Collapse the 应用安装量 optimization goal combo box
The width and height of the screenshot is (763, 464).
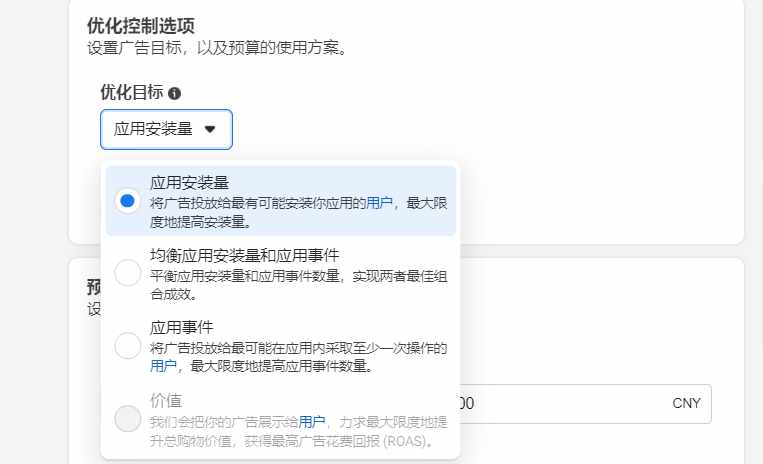166,129
